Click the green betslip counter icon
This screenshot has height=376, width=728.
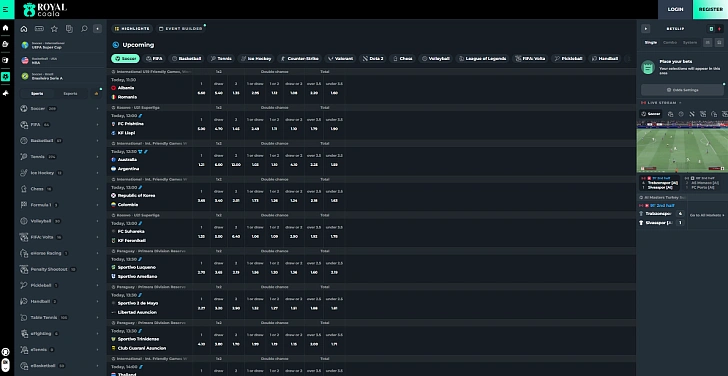[711, 29]
